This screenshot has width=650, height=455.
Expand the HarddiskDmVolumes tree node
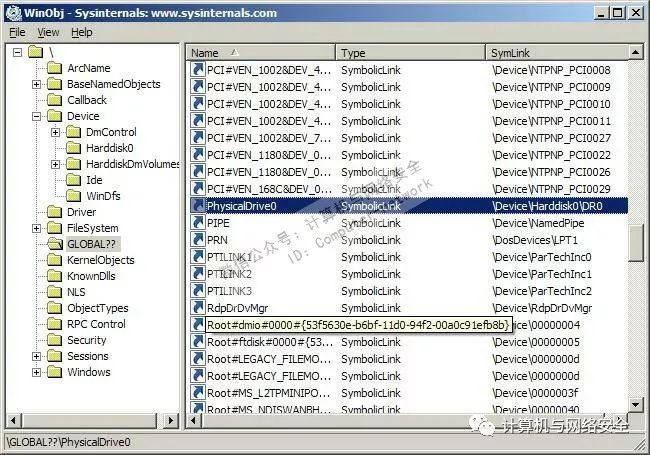click(x=55, y=165)
